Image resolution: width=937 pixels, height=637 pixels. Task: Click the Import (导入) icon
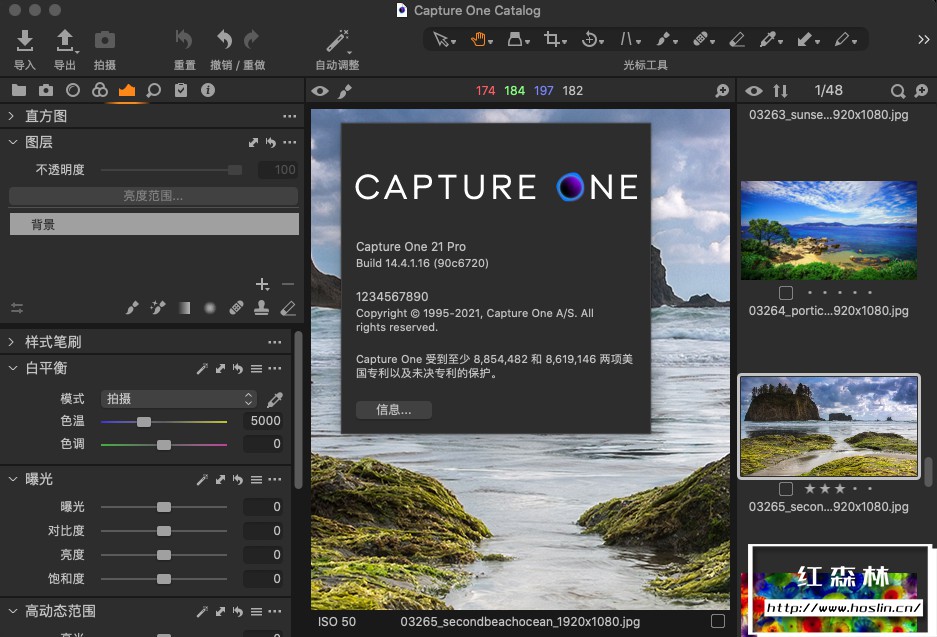(25, 41)
